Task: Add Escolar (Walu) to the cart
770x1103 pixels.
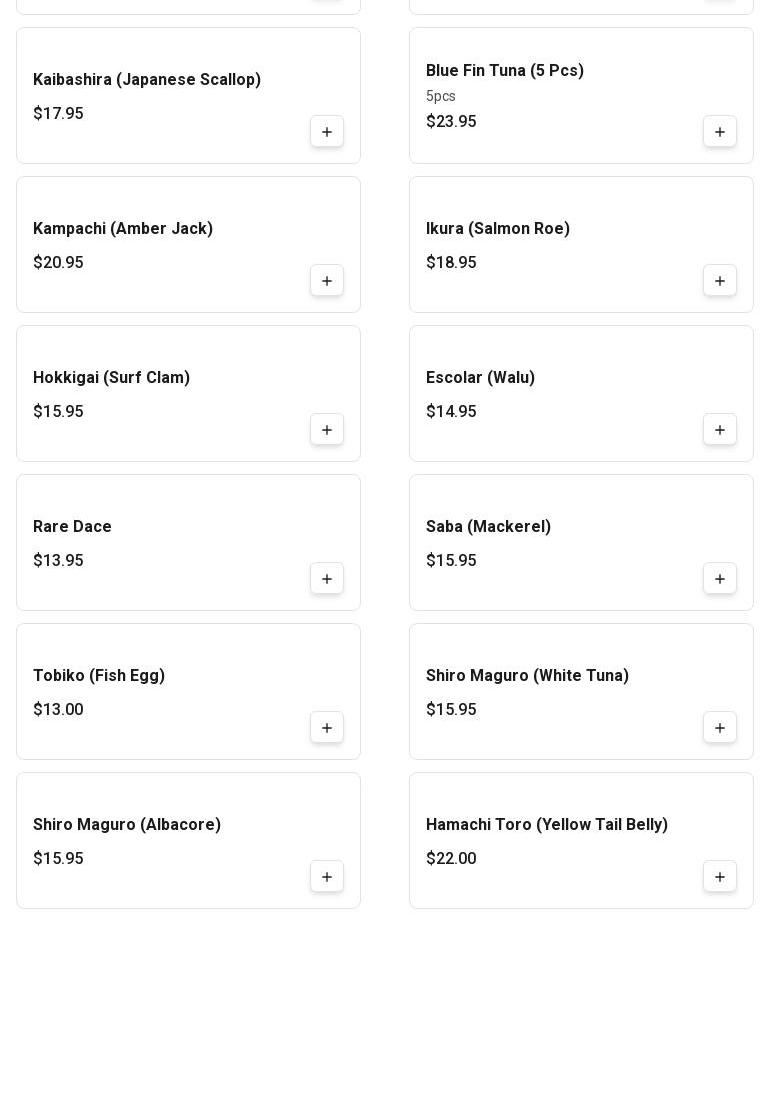Action: click(720, 430)
